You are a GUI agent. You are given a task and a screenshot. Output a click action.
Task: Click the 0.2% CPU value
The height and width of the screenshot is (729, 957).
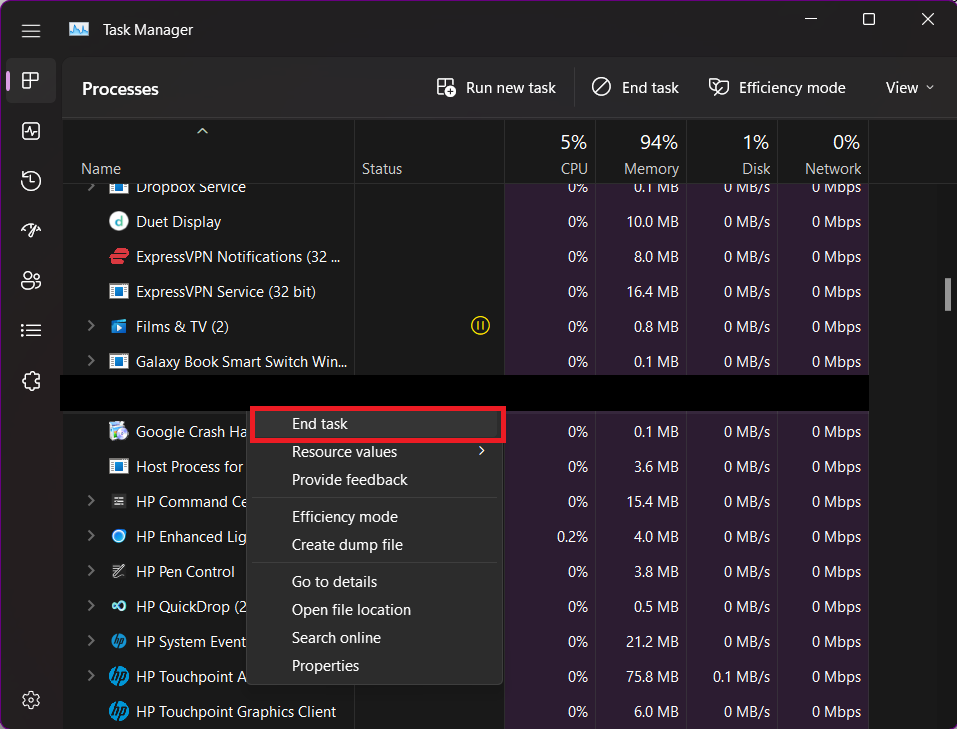pyautogui.click(x=572, y=537)
